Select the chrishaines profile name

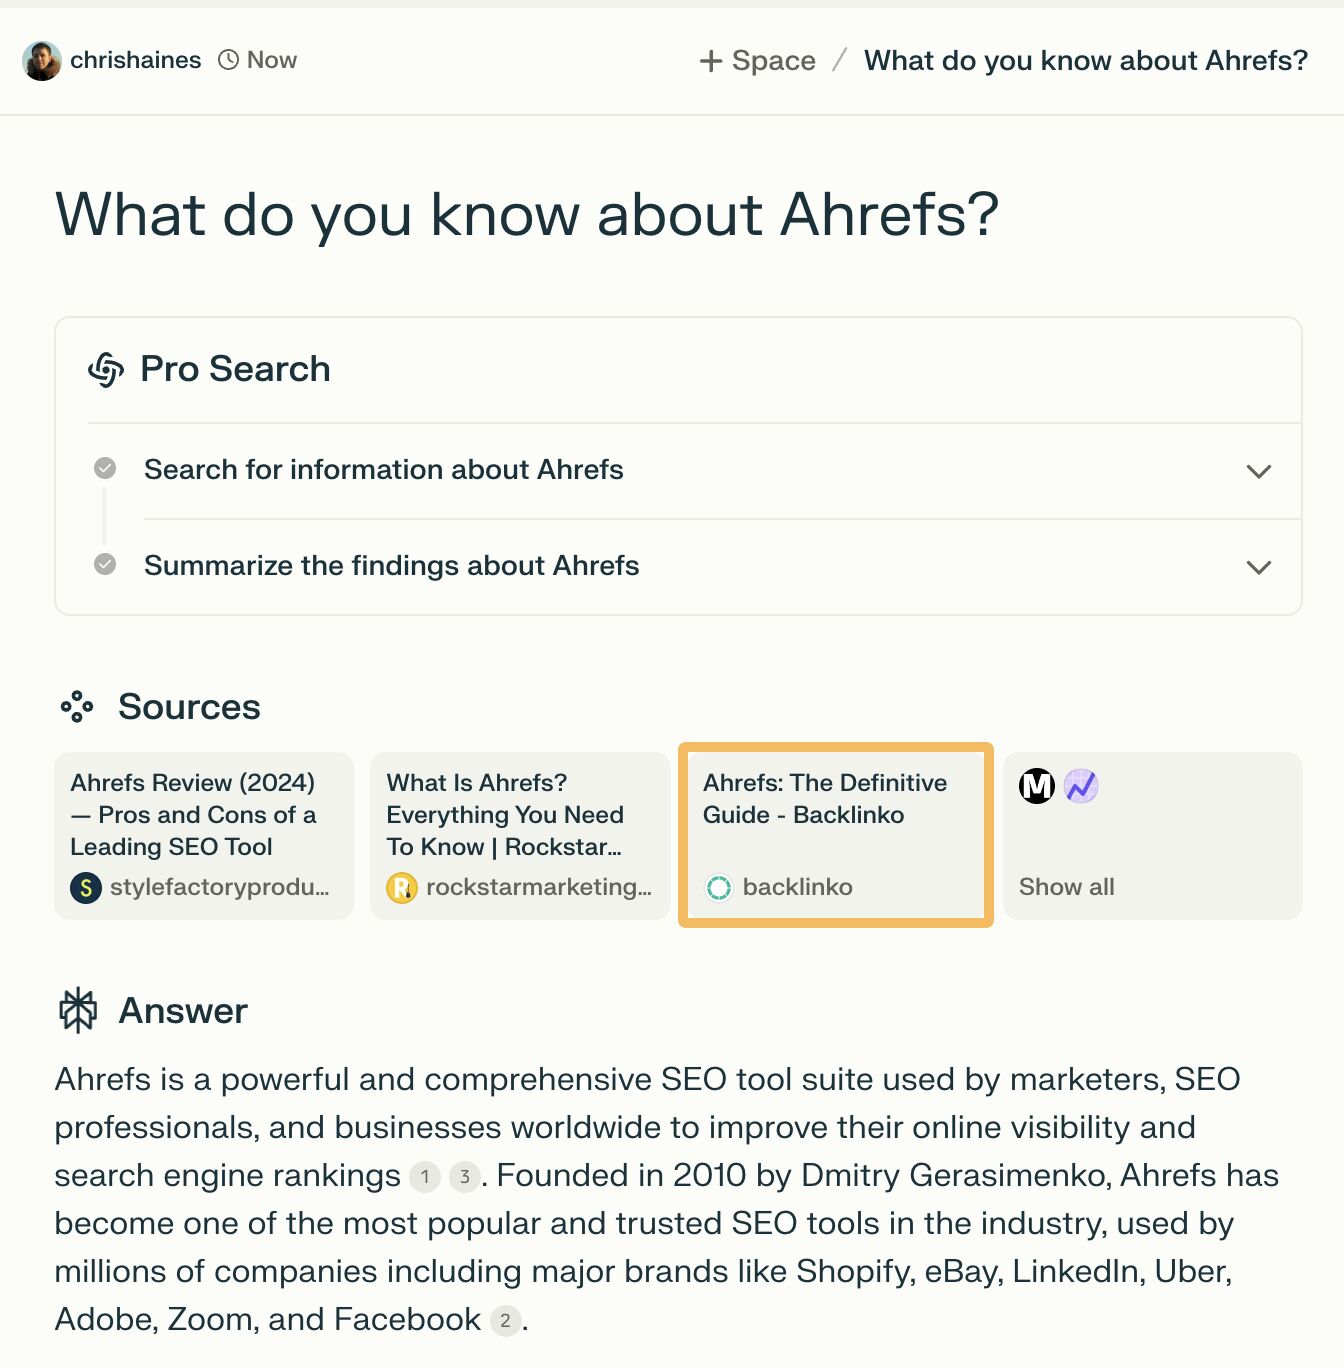click(x=136, y=59)
